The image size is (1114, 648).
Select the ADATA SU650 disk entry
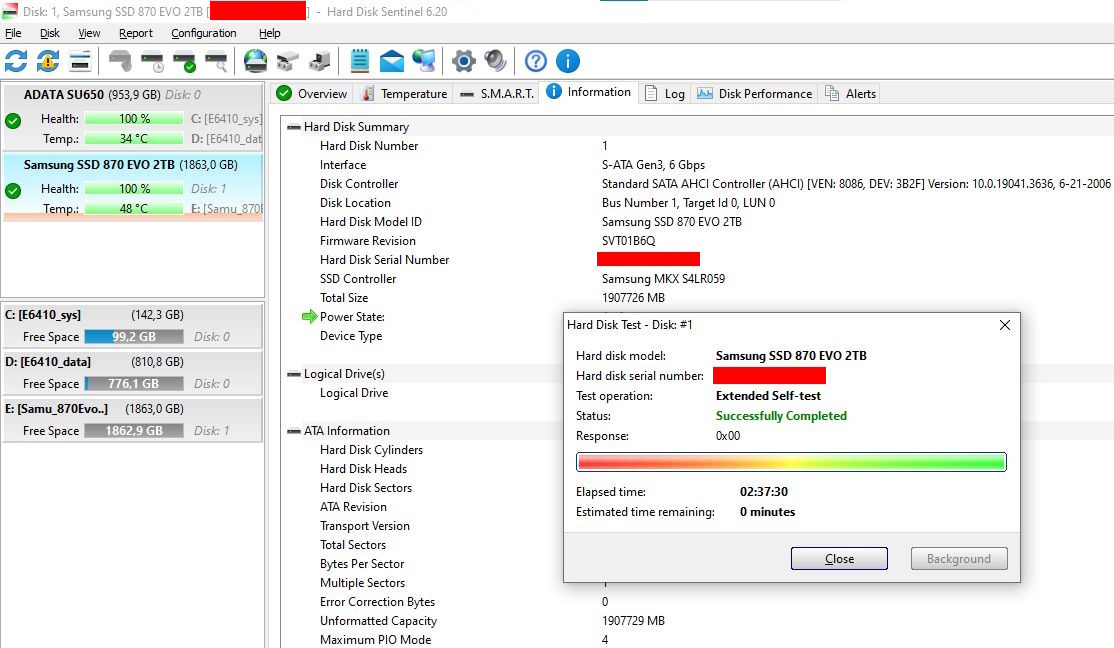coord(133,117)
